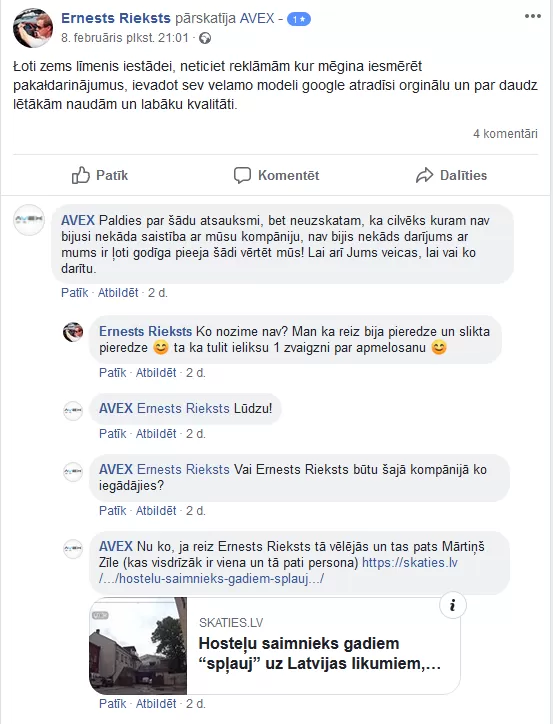The image size is (553, 724).
Task: Open the 8. februāris plkst. 21:01 timestamp
Action: 125,38
